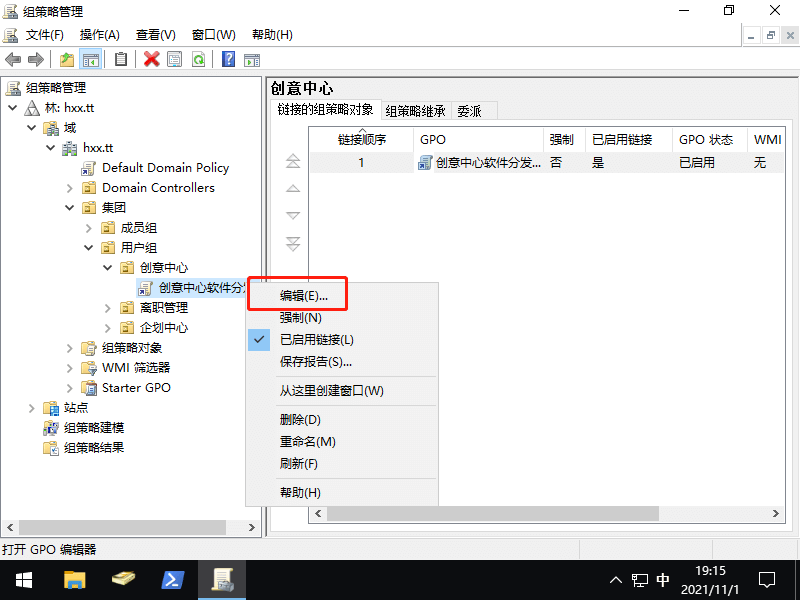Screen dimensions: 800x600
Task: Select the 链接的组策略对象 tab
Action: [x=325, y=109]
